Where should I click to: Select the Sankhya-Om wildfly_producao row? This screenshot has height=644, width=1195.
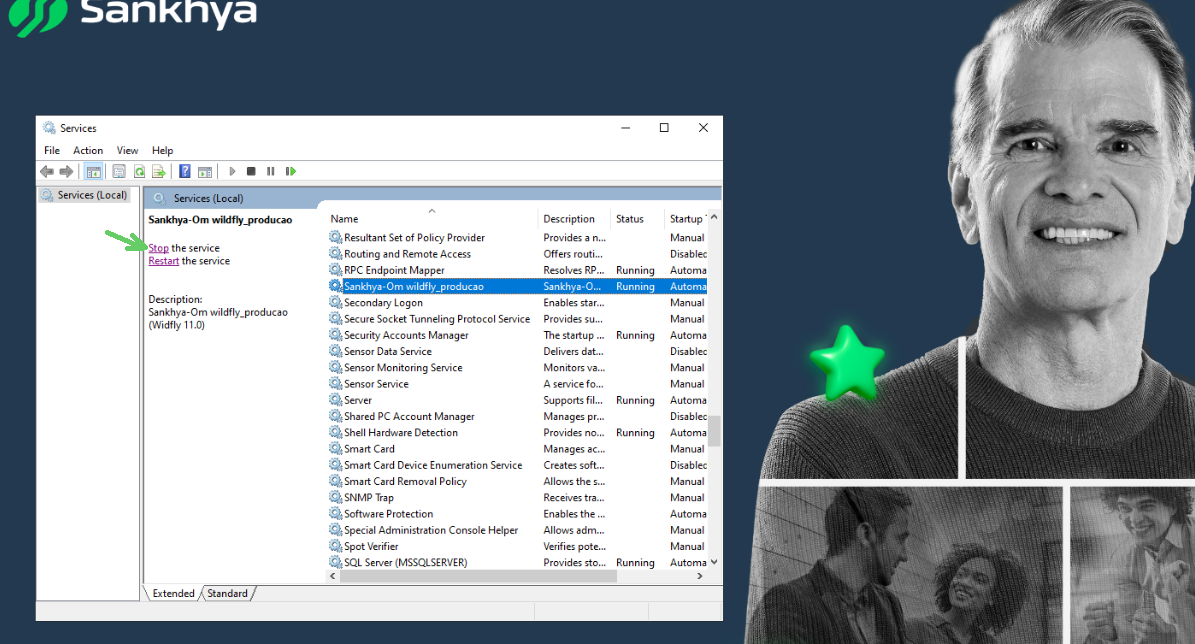[x=517, y=287]
